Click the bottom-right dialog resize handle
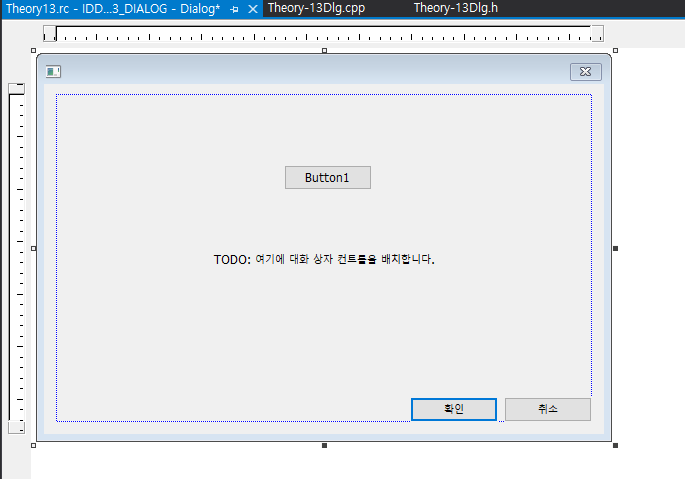Viewport: 685px width, 479px height. pos(616,445)
